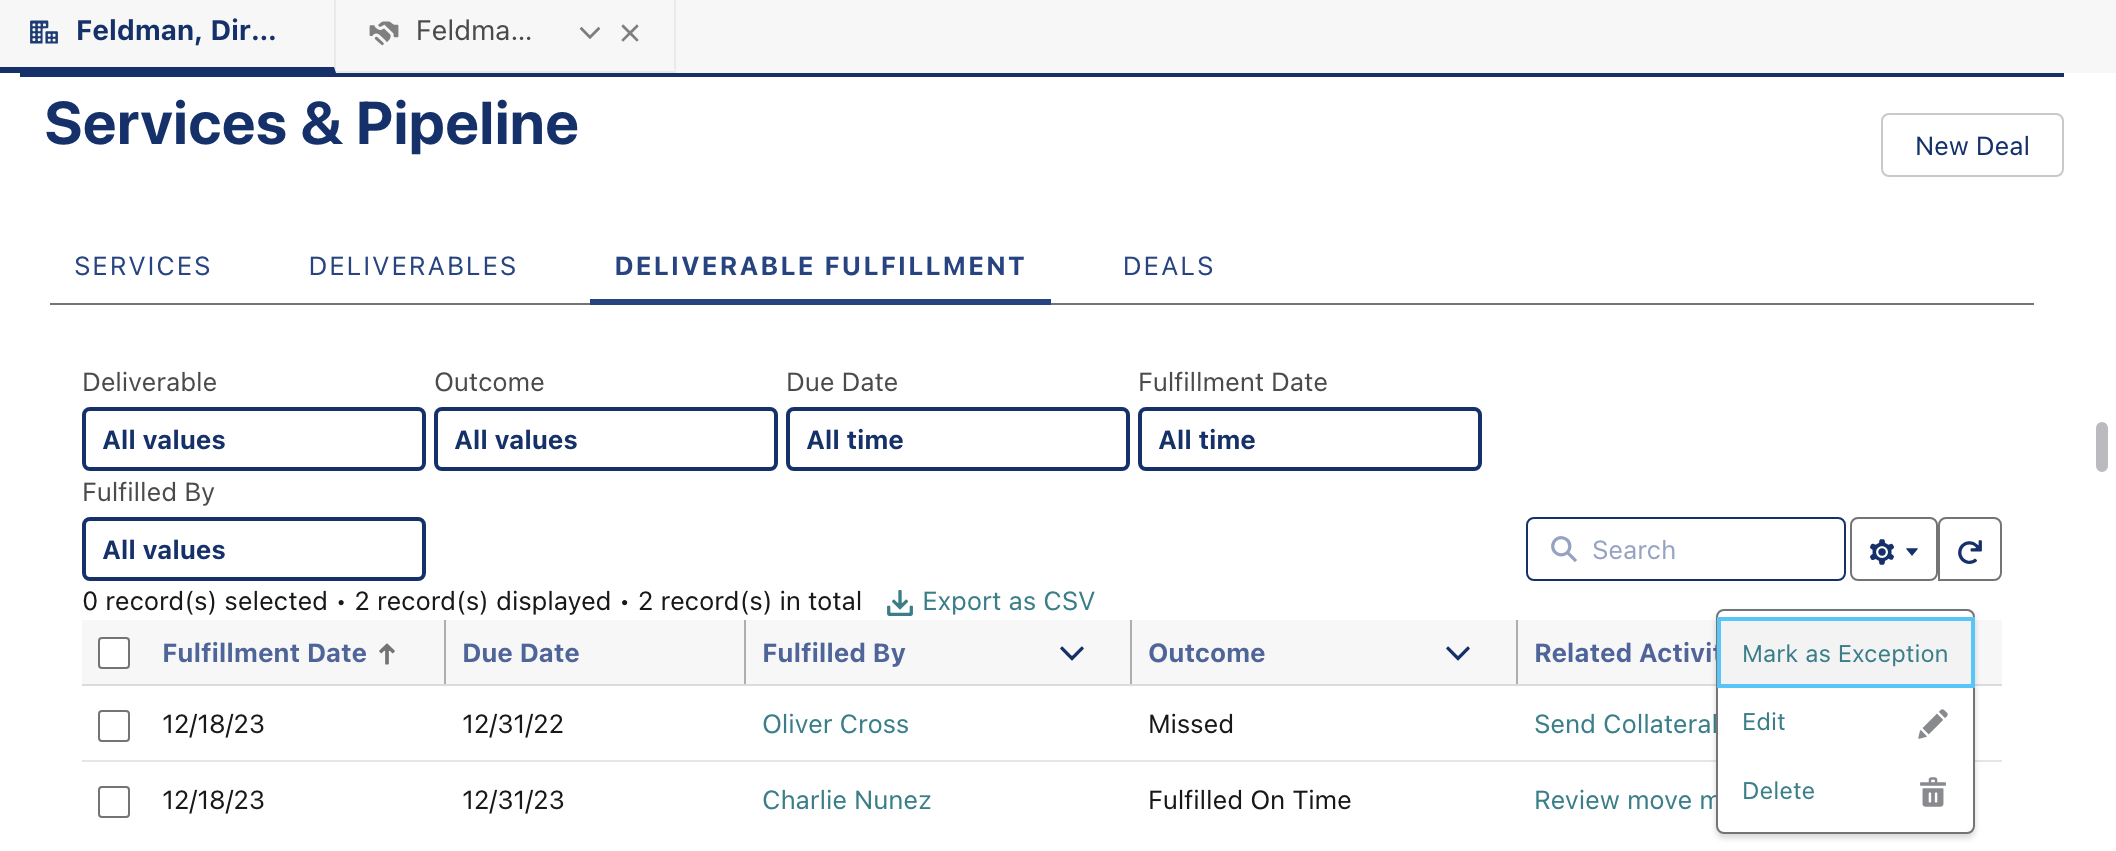Click the building icon on the Feldman account tab
2116x851 pixels.
[44, 32]
